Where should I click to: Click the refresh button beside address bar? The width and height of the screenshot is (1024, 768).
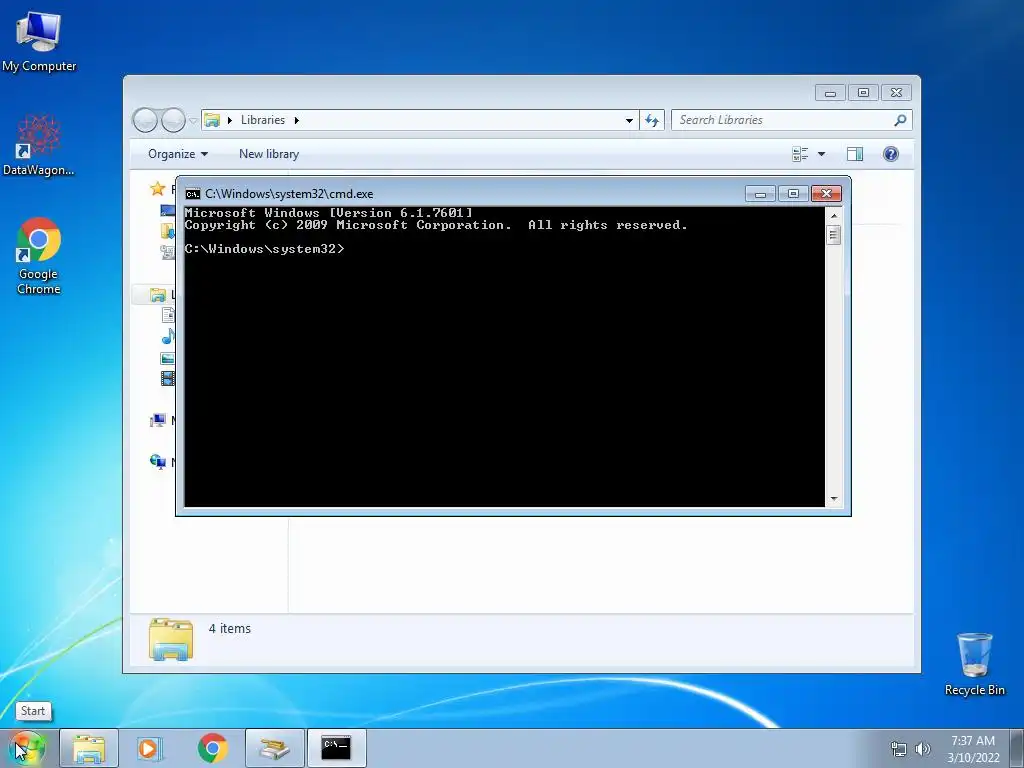652,120
